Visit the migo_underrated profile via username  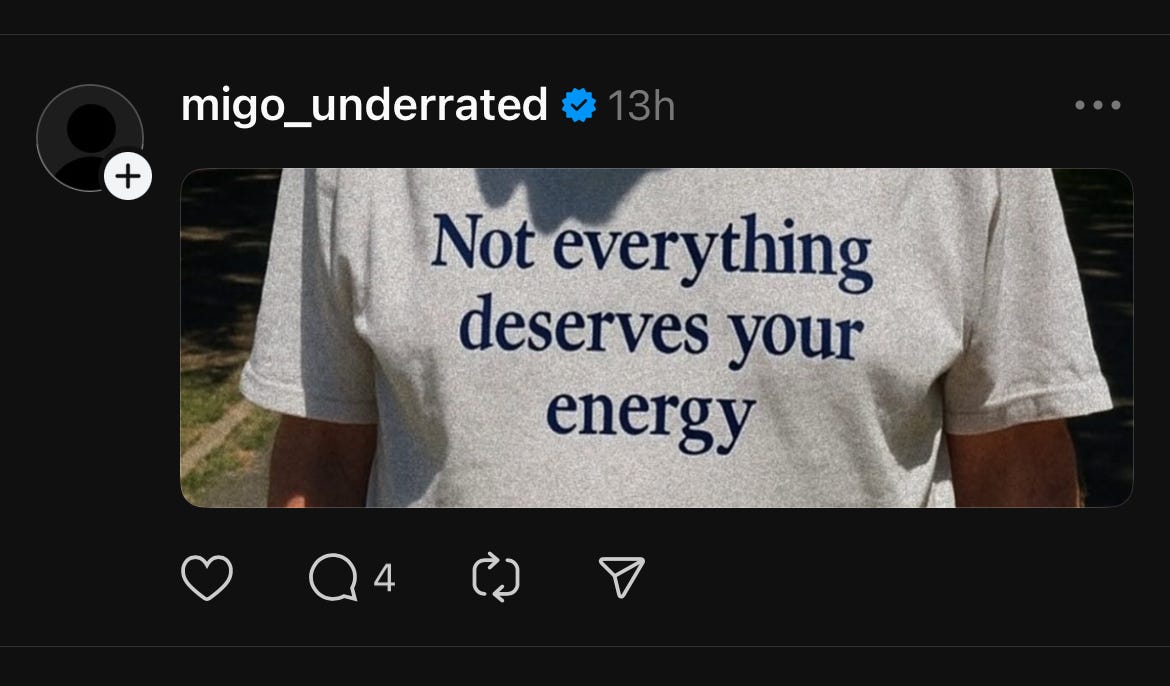364,105
